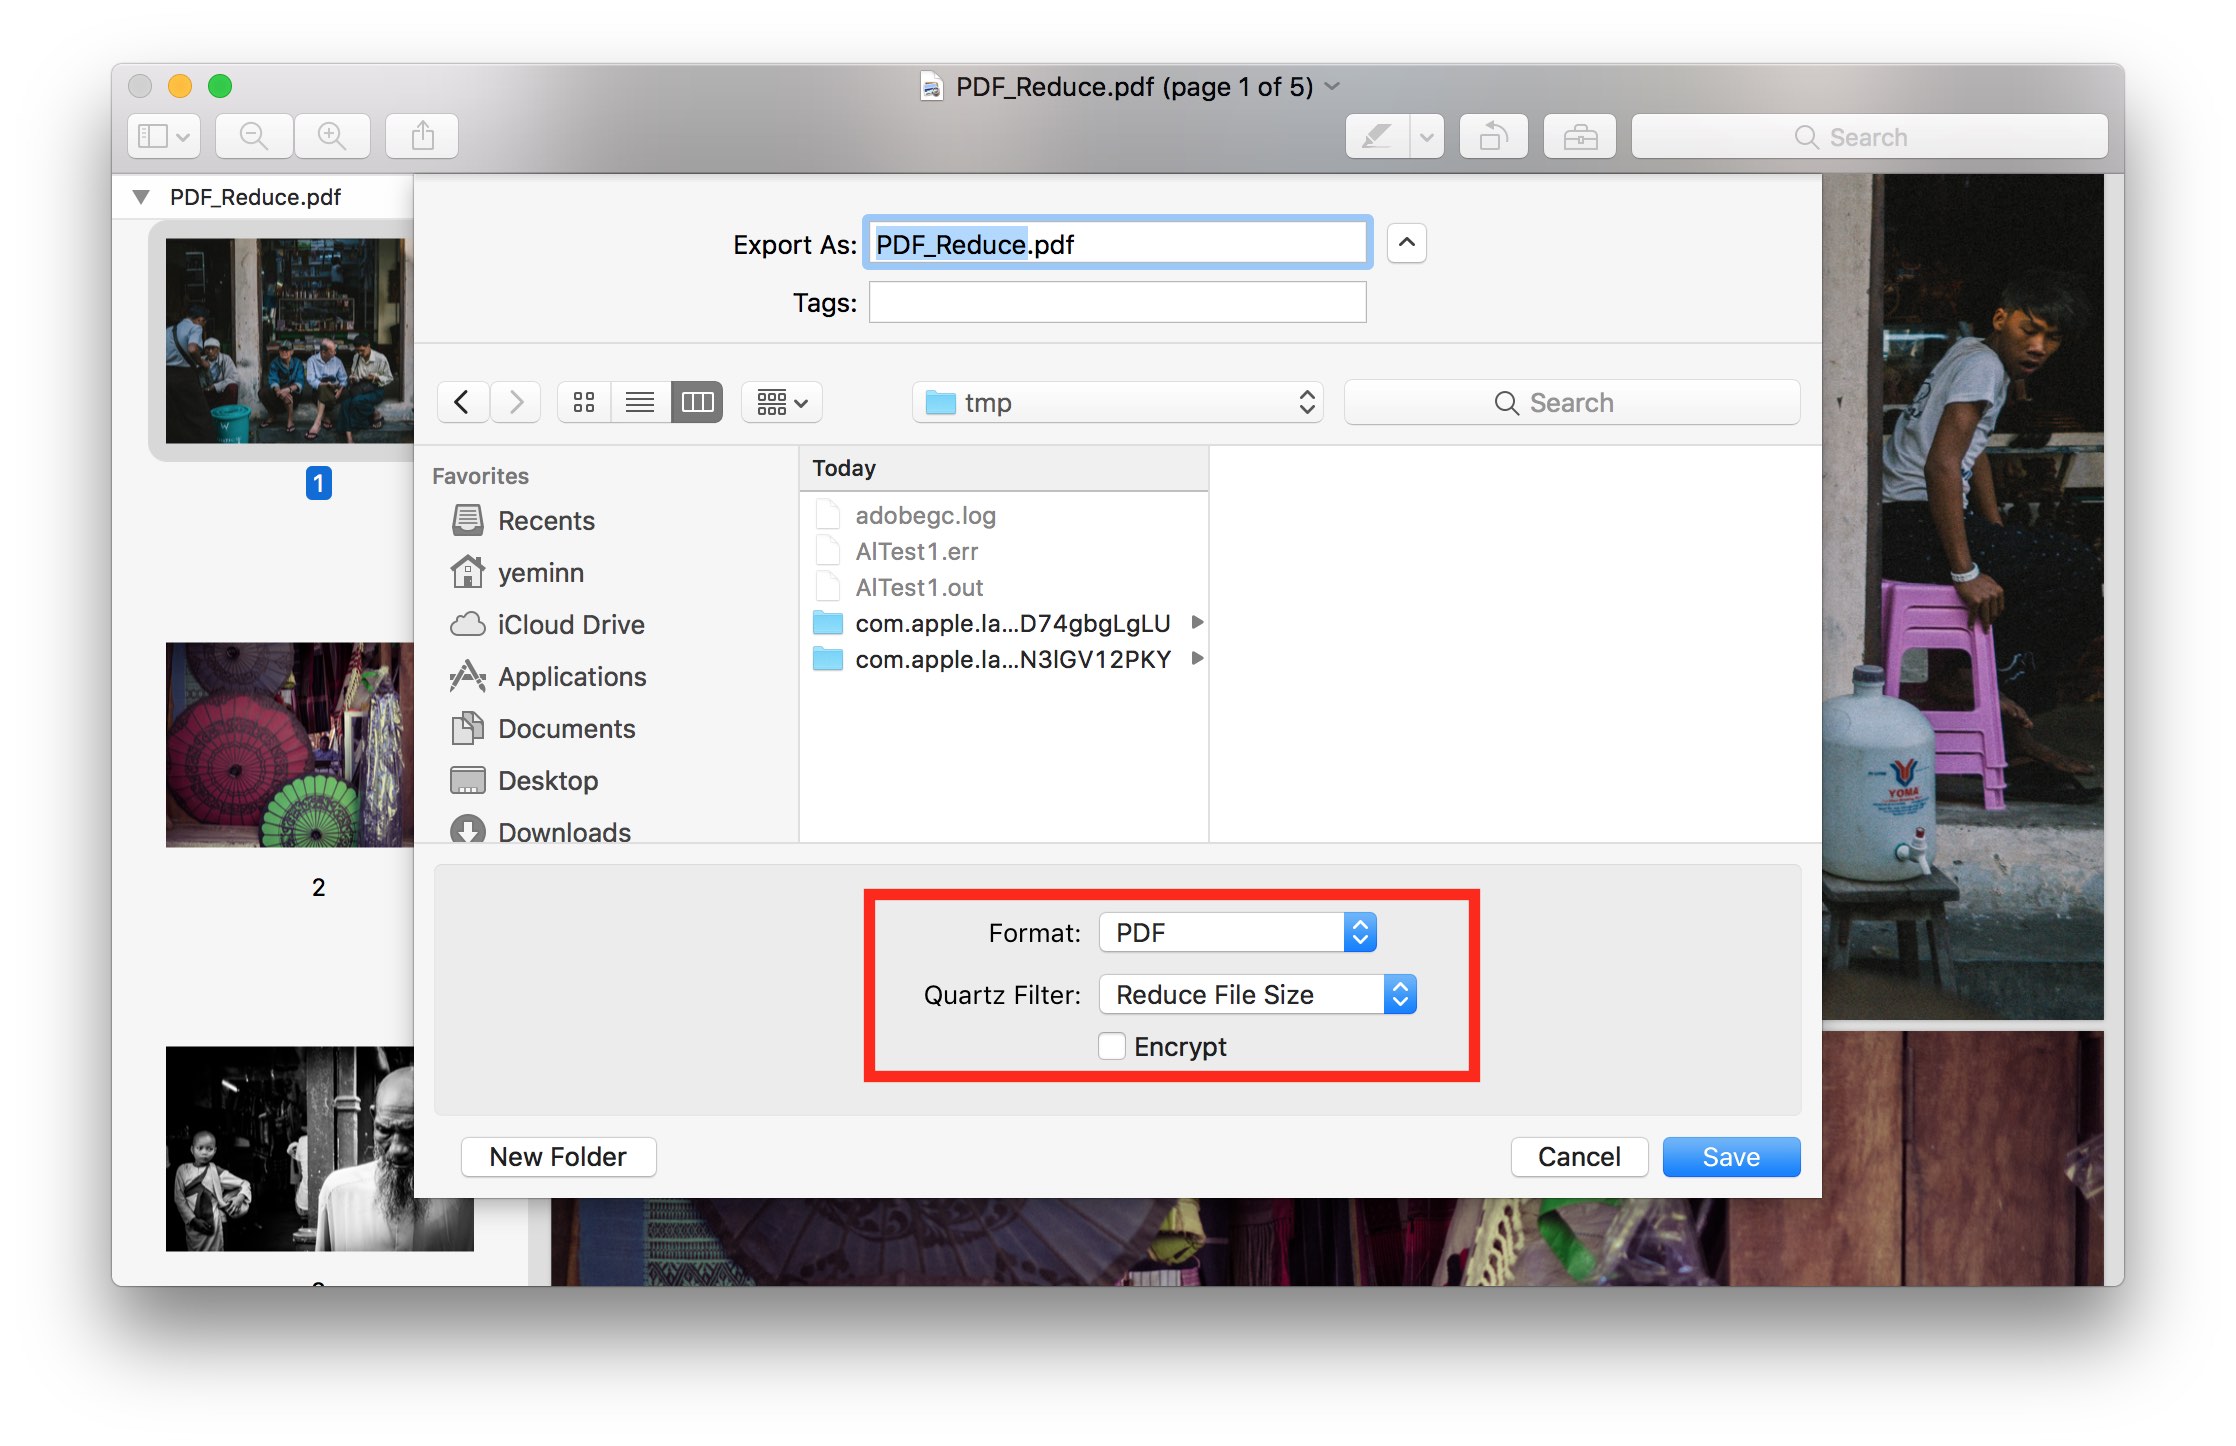Click the zoom out magnifier icon

point(254,136)
